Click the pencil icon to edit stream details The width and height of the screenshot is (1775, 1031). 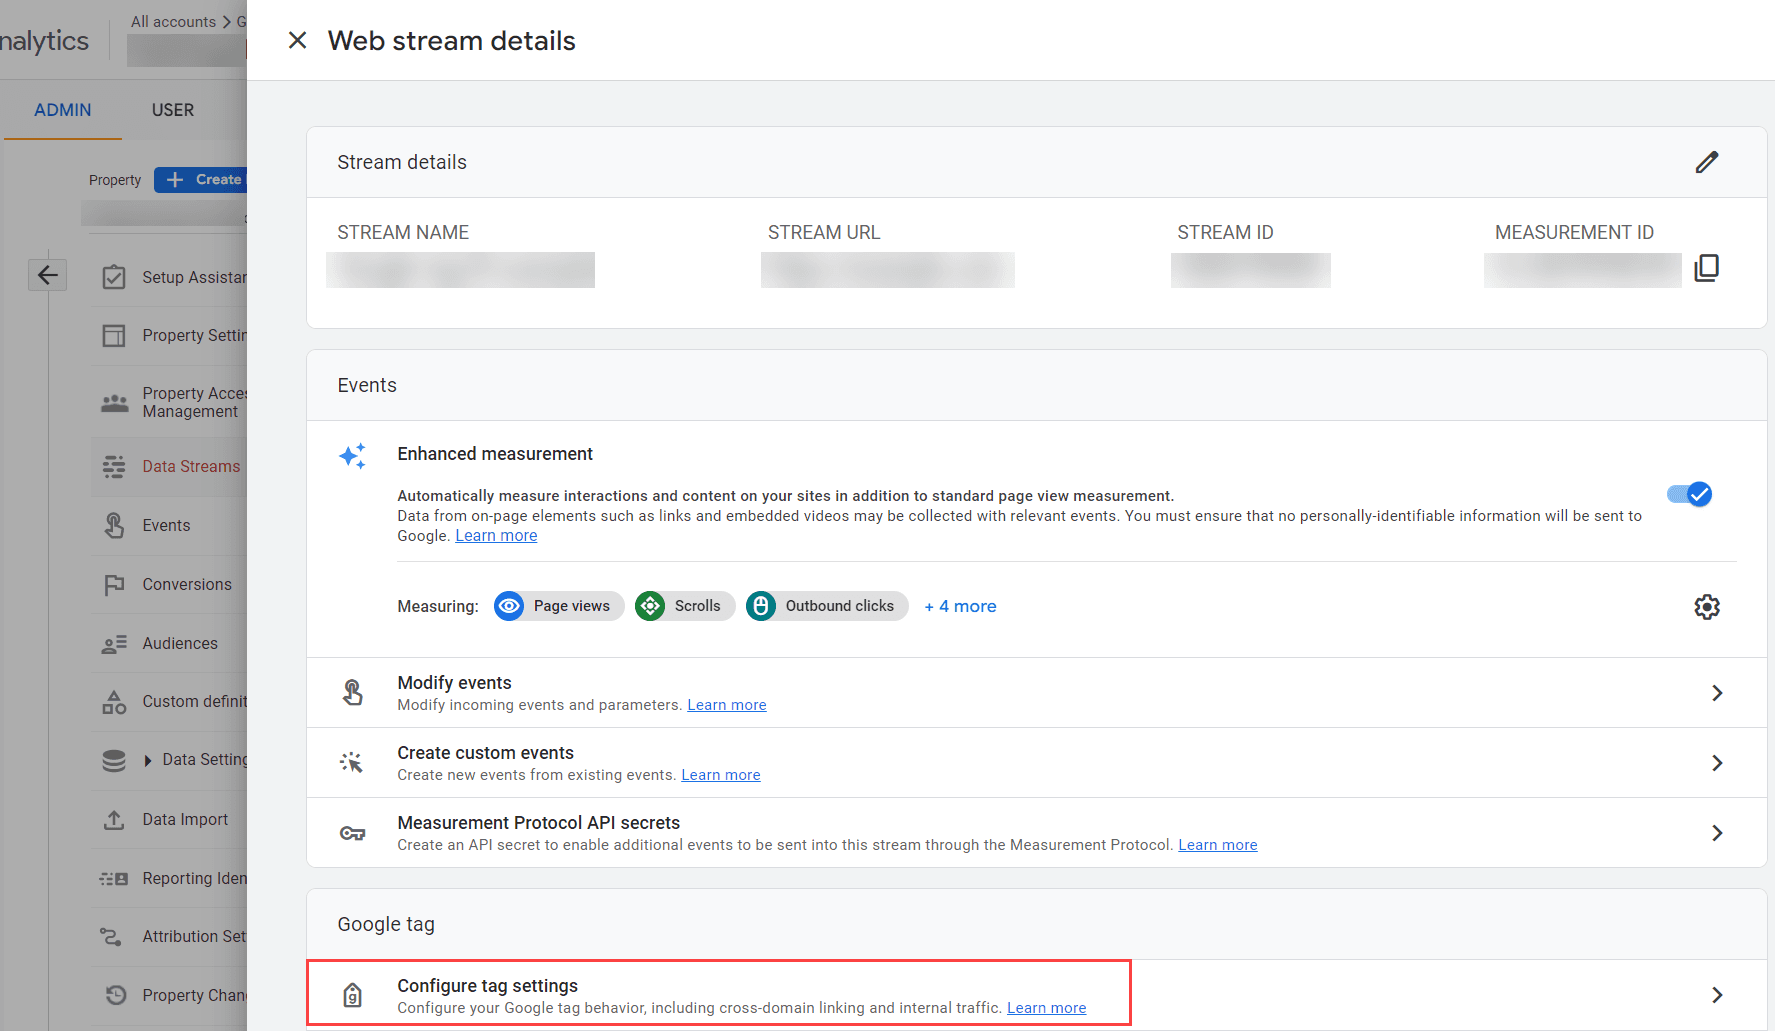[x=1707, y=162]
